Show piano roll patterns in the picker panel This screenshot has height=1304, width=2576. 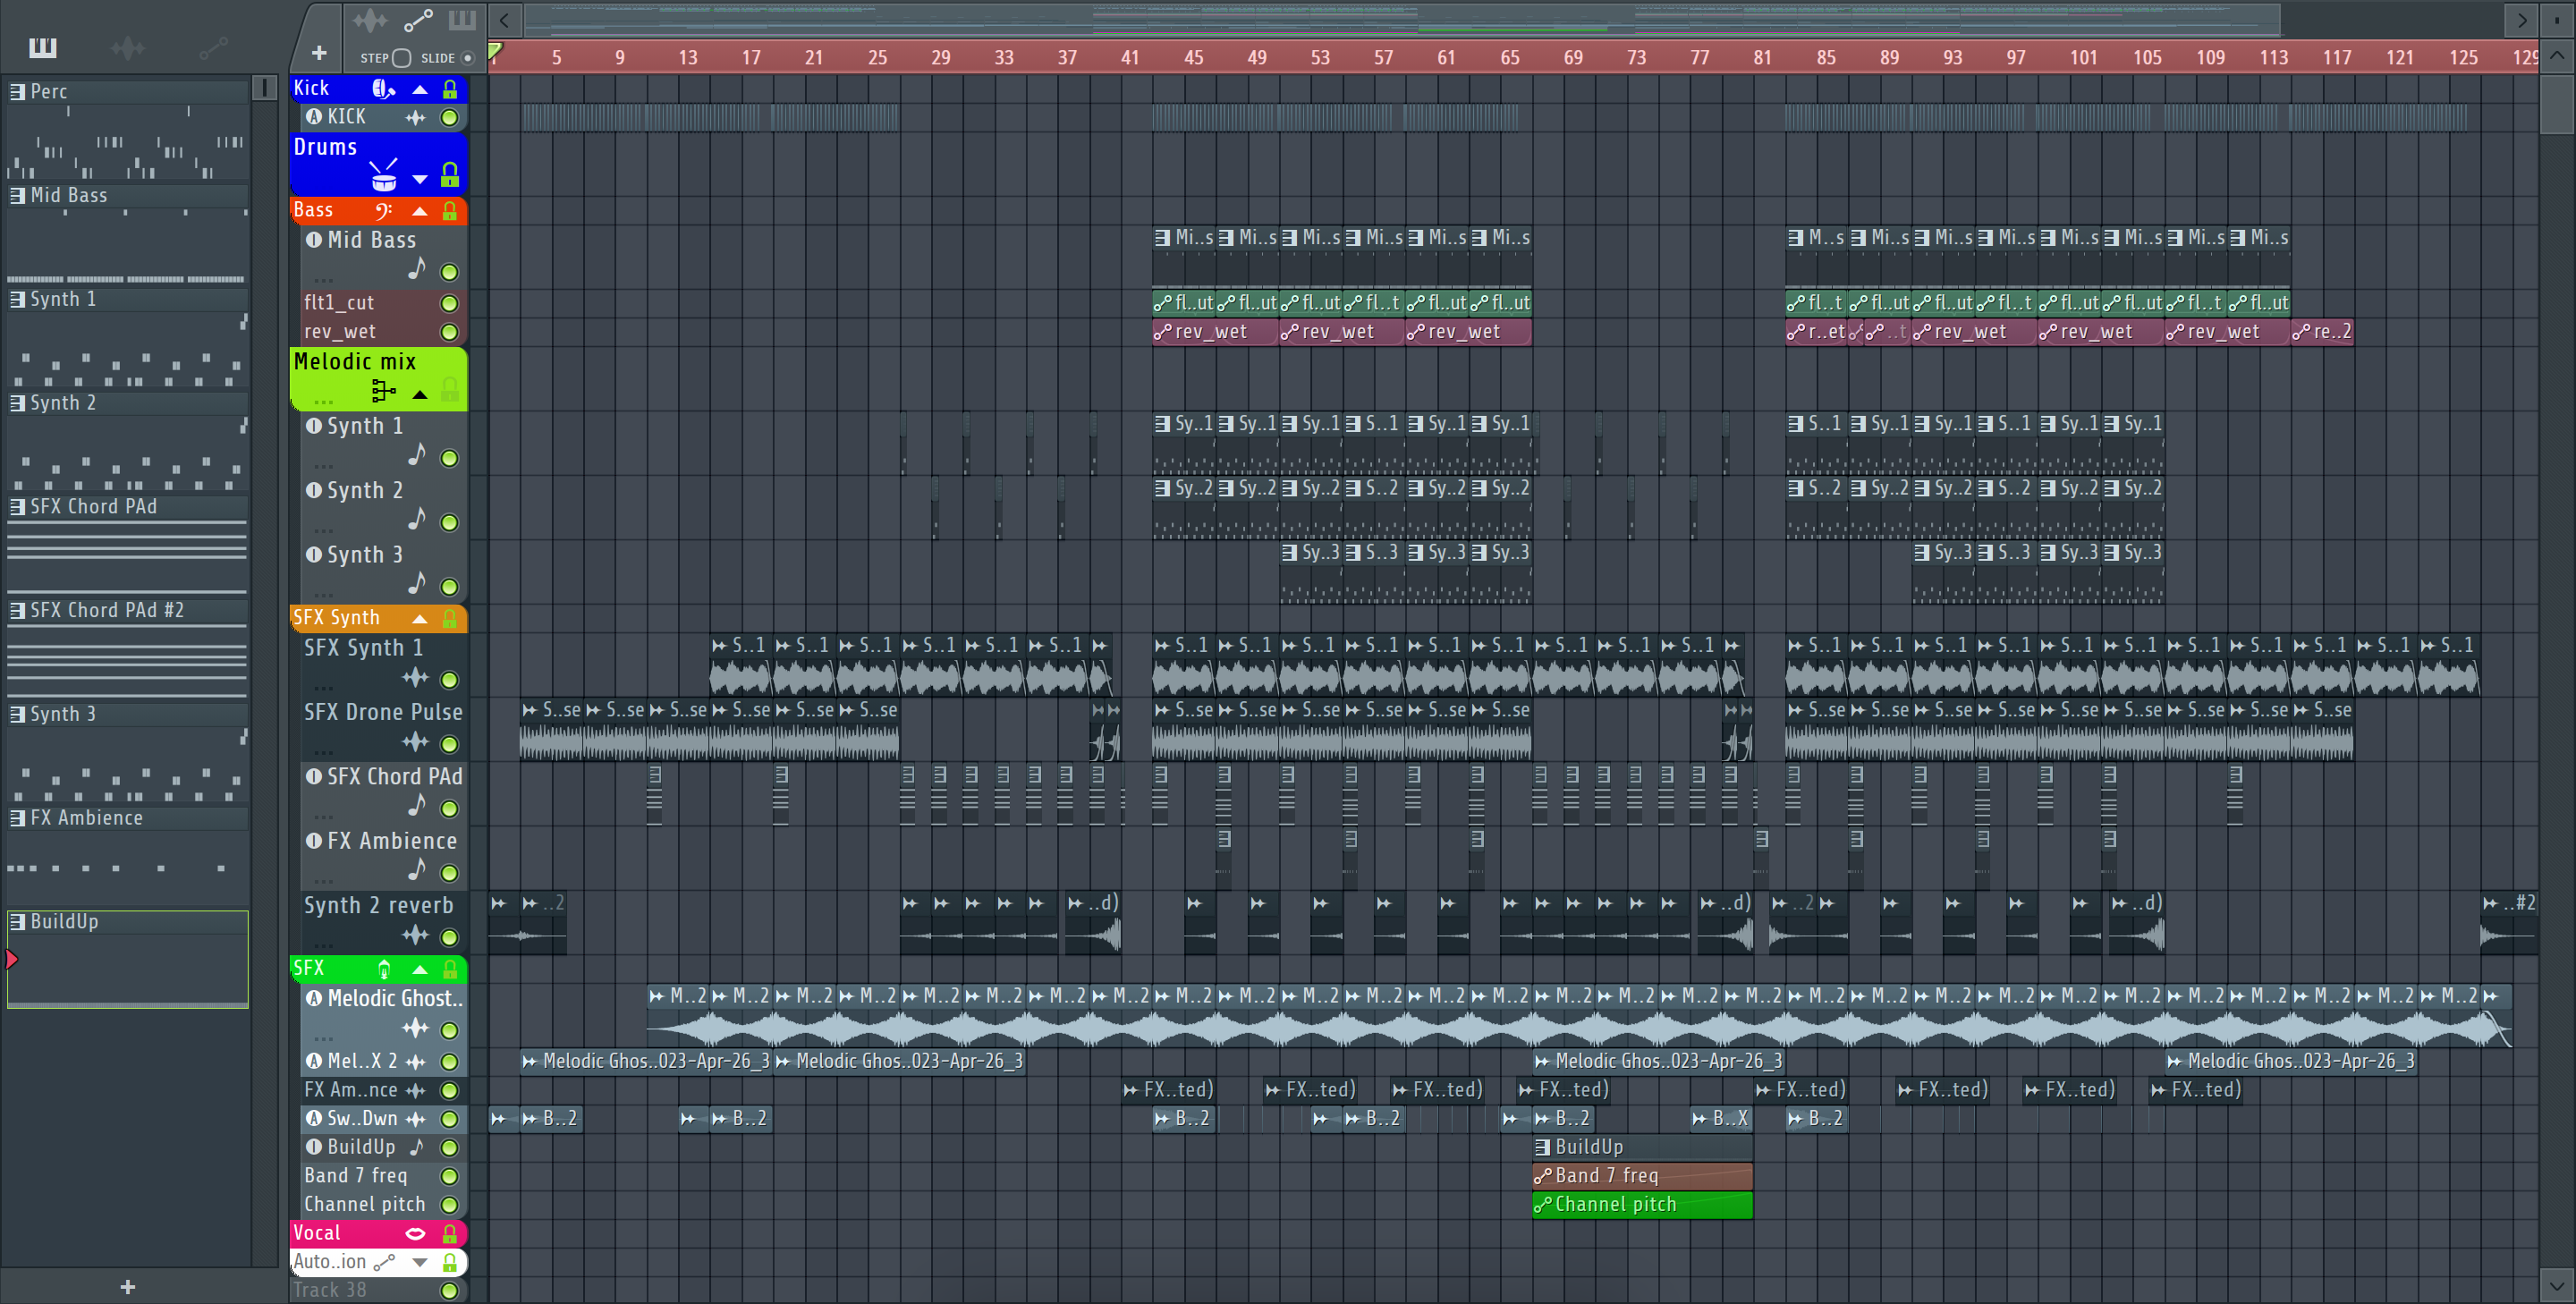tap(43, 47)
